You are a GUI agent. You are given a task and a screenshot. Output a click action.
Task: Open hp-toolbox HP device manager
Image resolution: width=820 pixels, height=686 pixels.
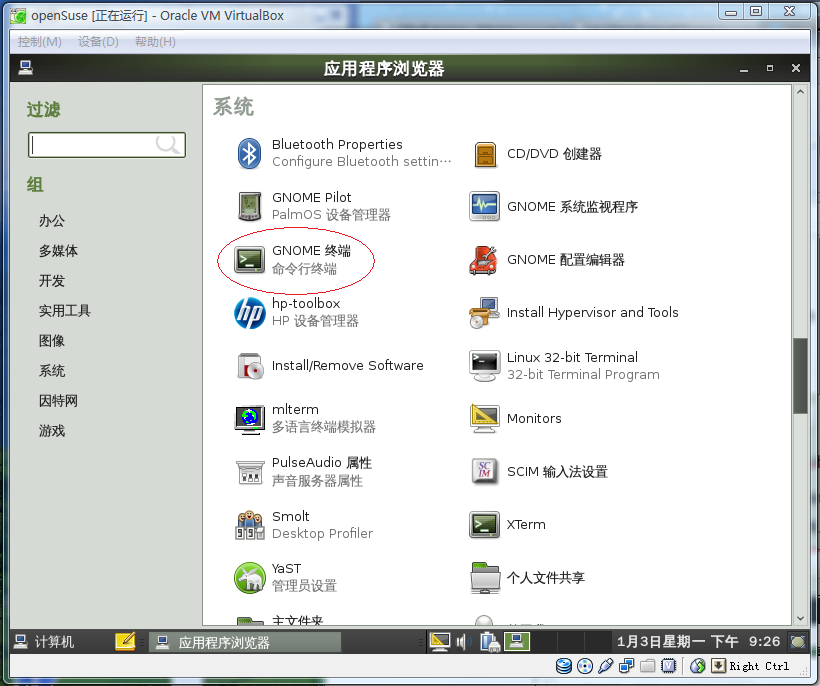click(x=297, y=312)
